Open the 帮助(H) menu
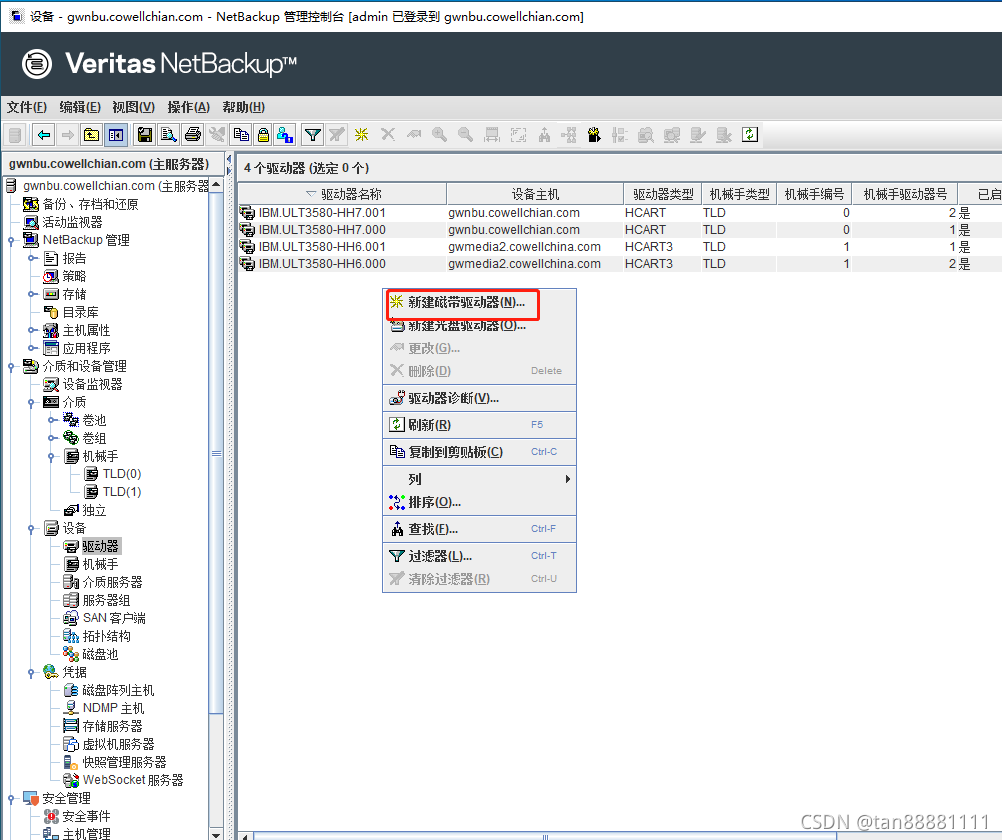 point(243,107)
